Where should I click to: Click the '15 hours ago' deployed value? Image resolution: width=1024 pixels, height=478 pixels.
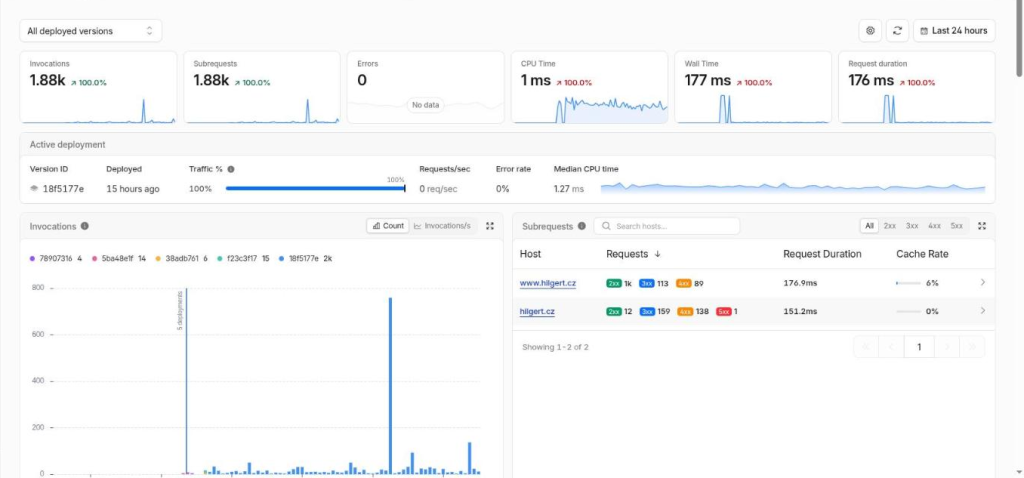[x=133, y=189]
